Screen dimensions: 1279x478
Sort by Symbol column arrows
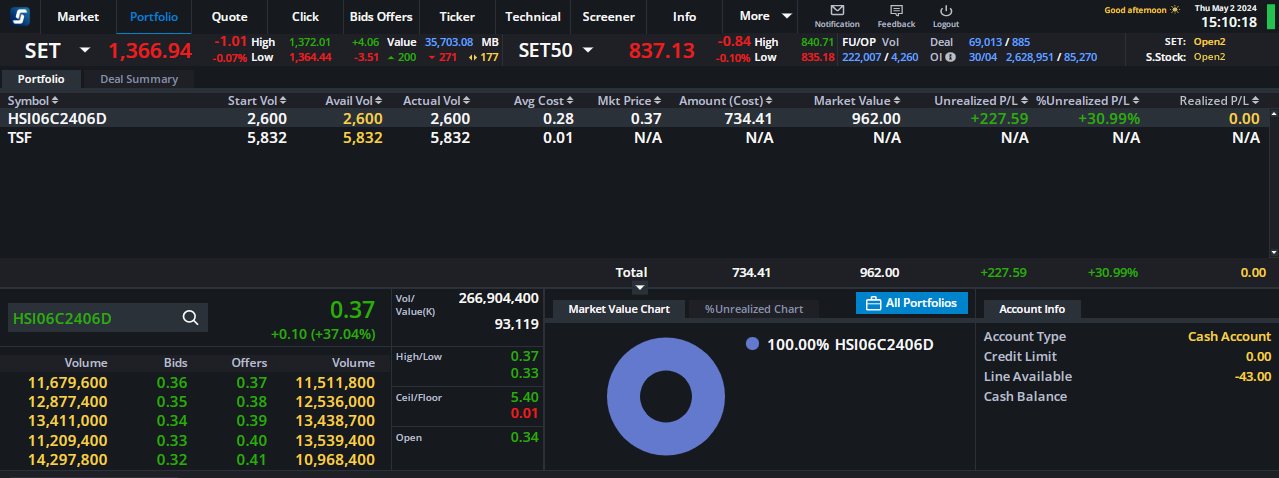[x=55, y=101]
